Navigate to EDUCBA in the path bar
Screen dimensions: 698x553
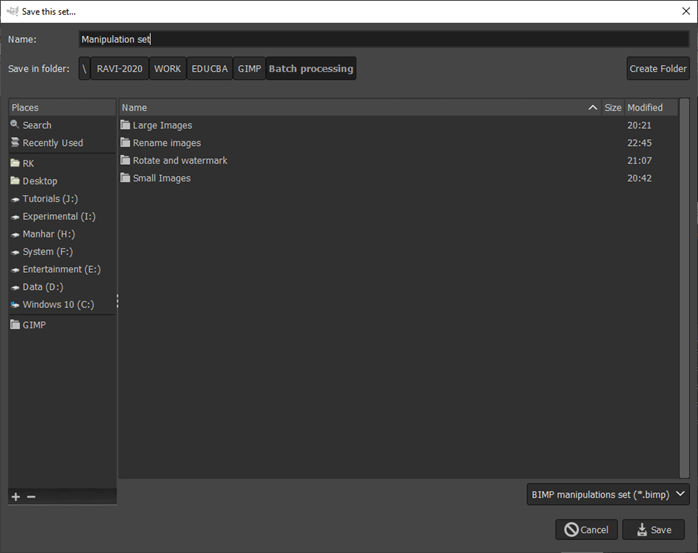209,69
